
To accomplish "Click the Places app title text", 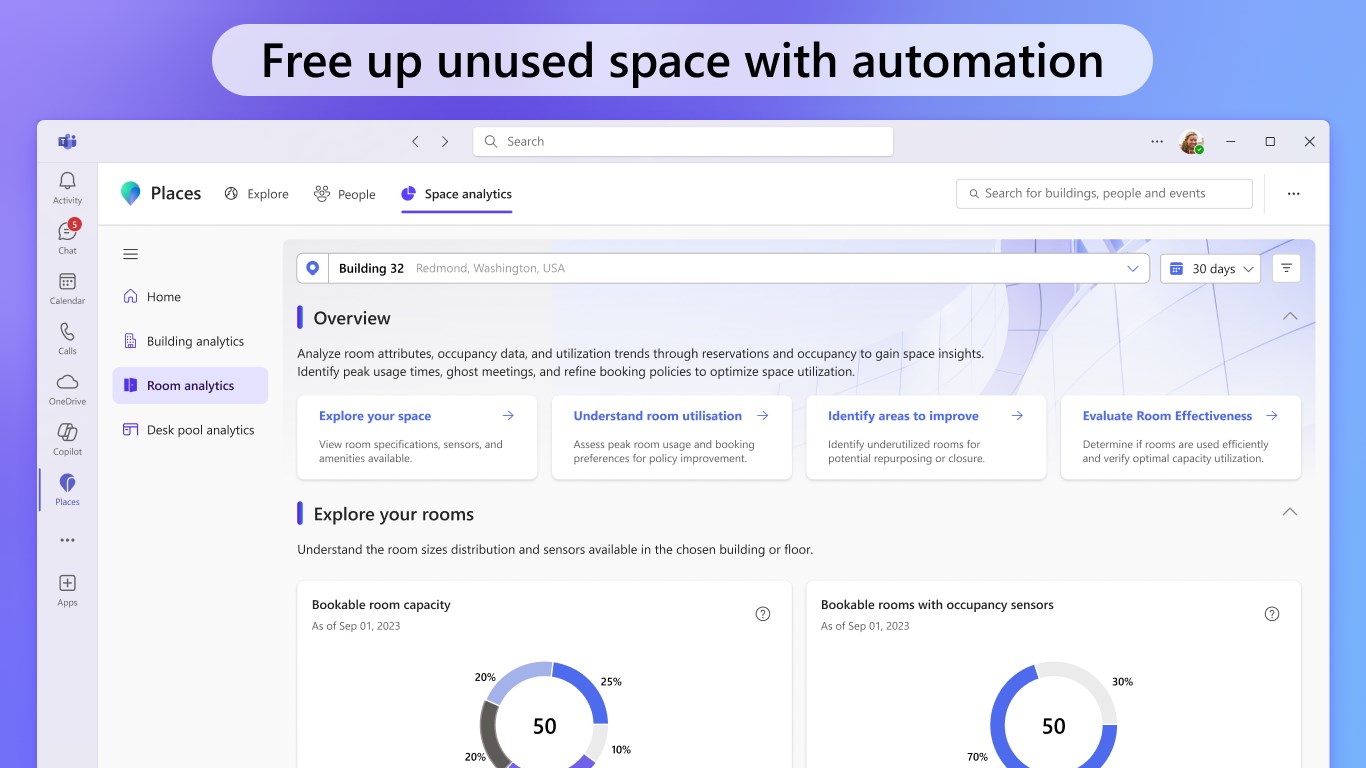I will (176, 193).
